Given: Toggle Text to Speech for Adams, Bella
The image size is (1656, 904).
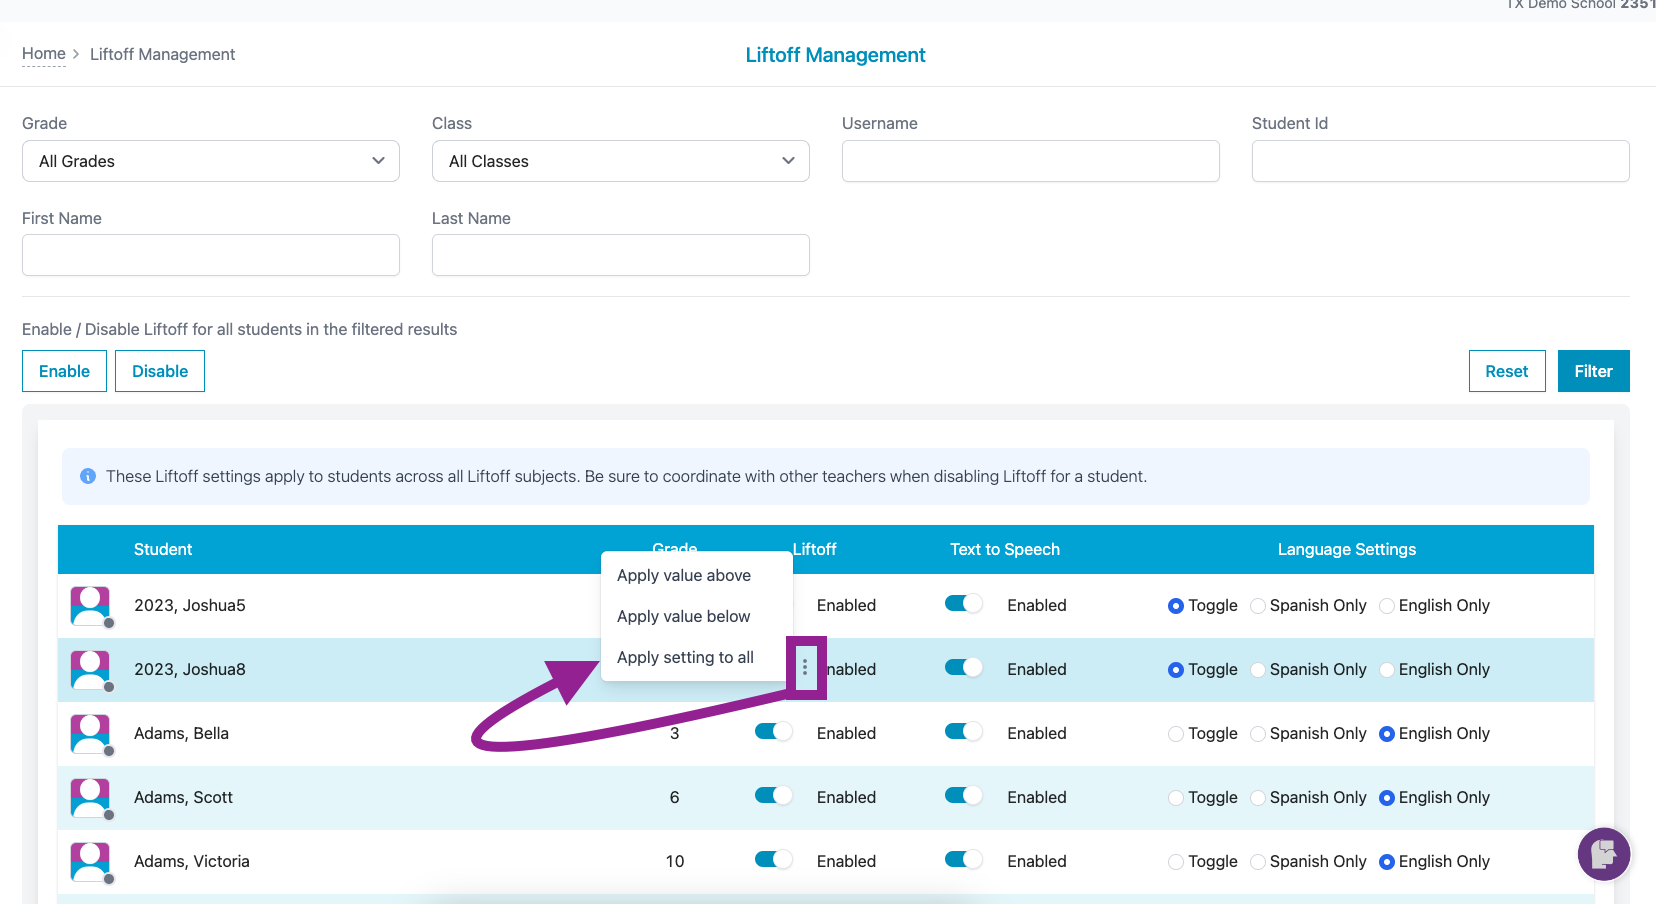Looking at the screenshot, I should coord(964,732).
